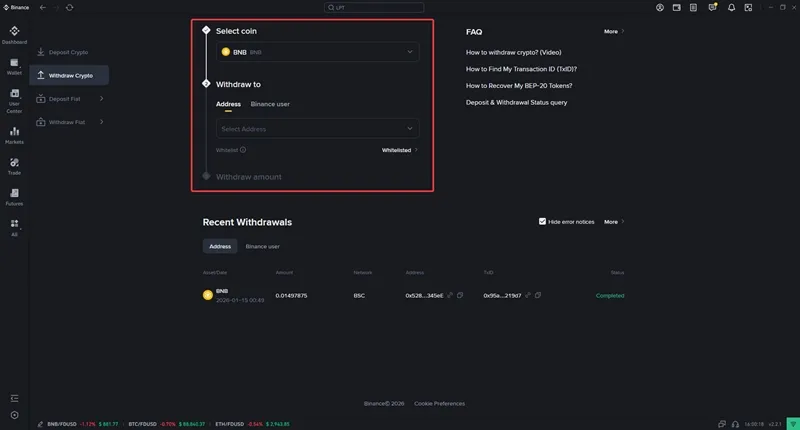Open the profile account icon
Viewport: 800px width, 430px height.
coord(660,7)
